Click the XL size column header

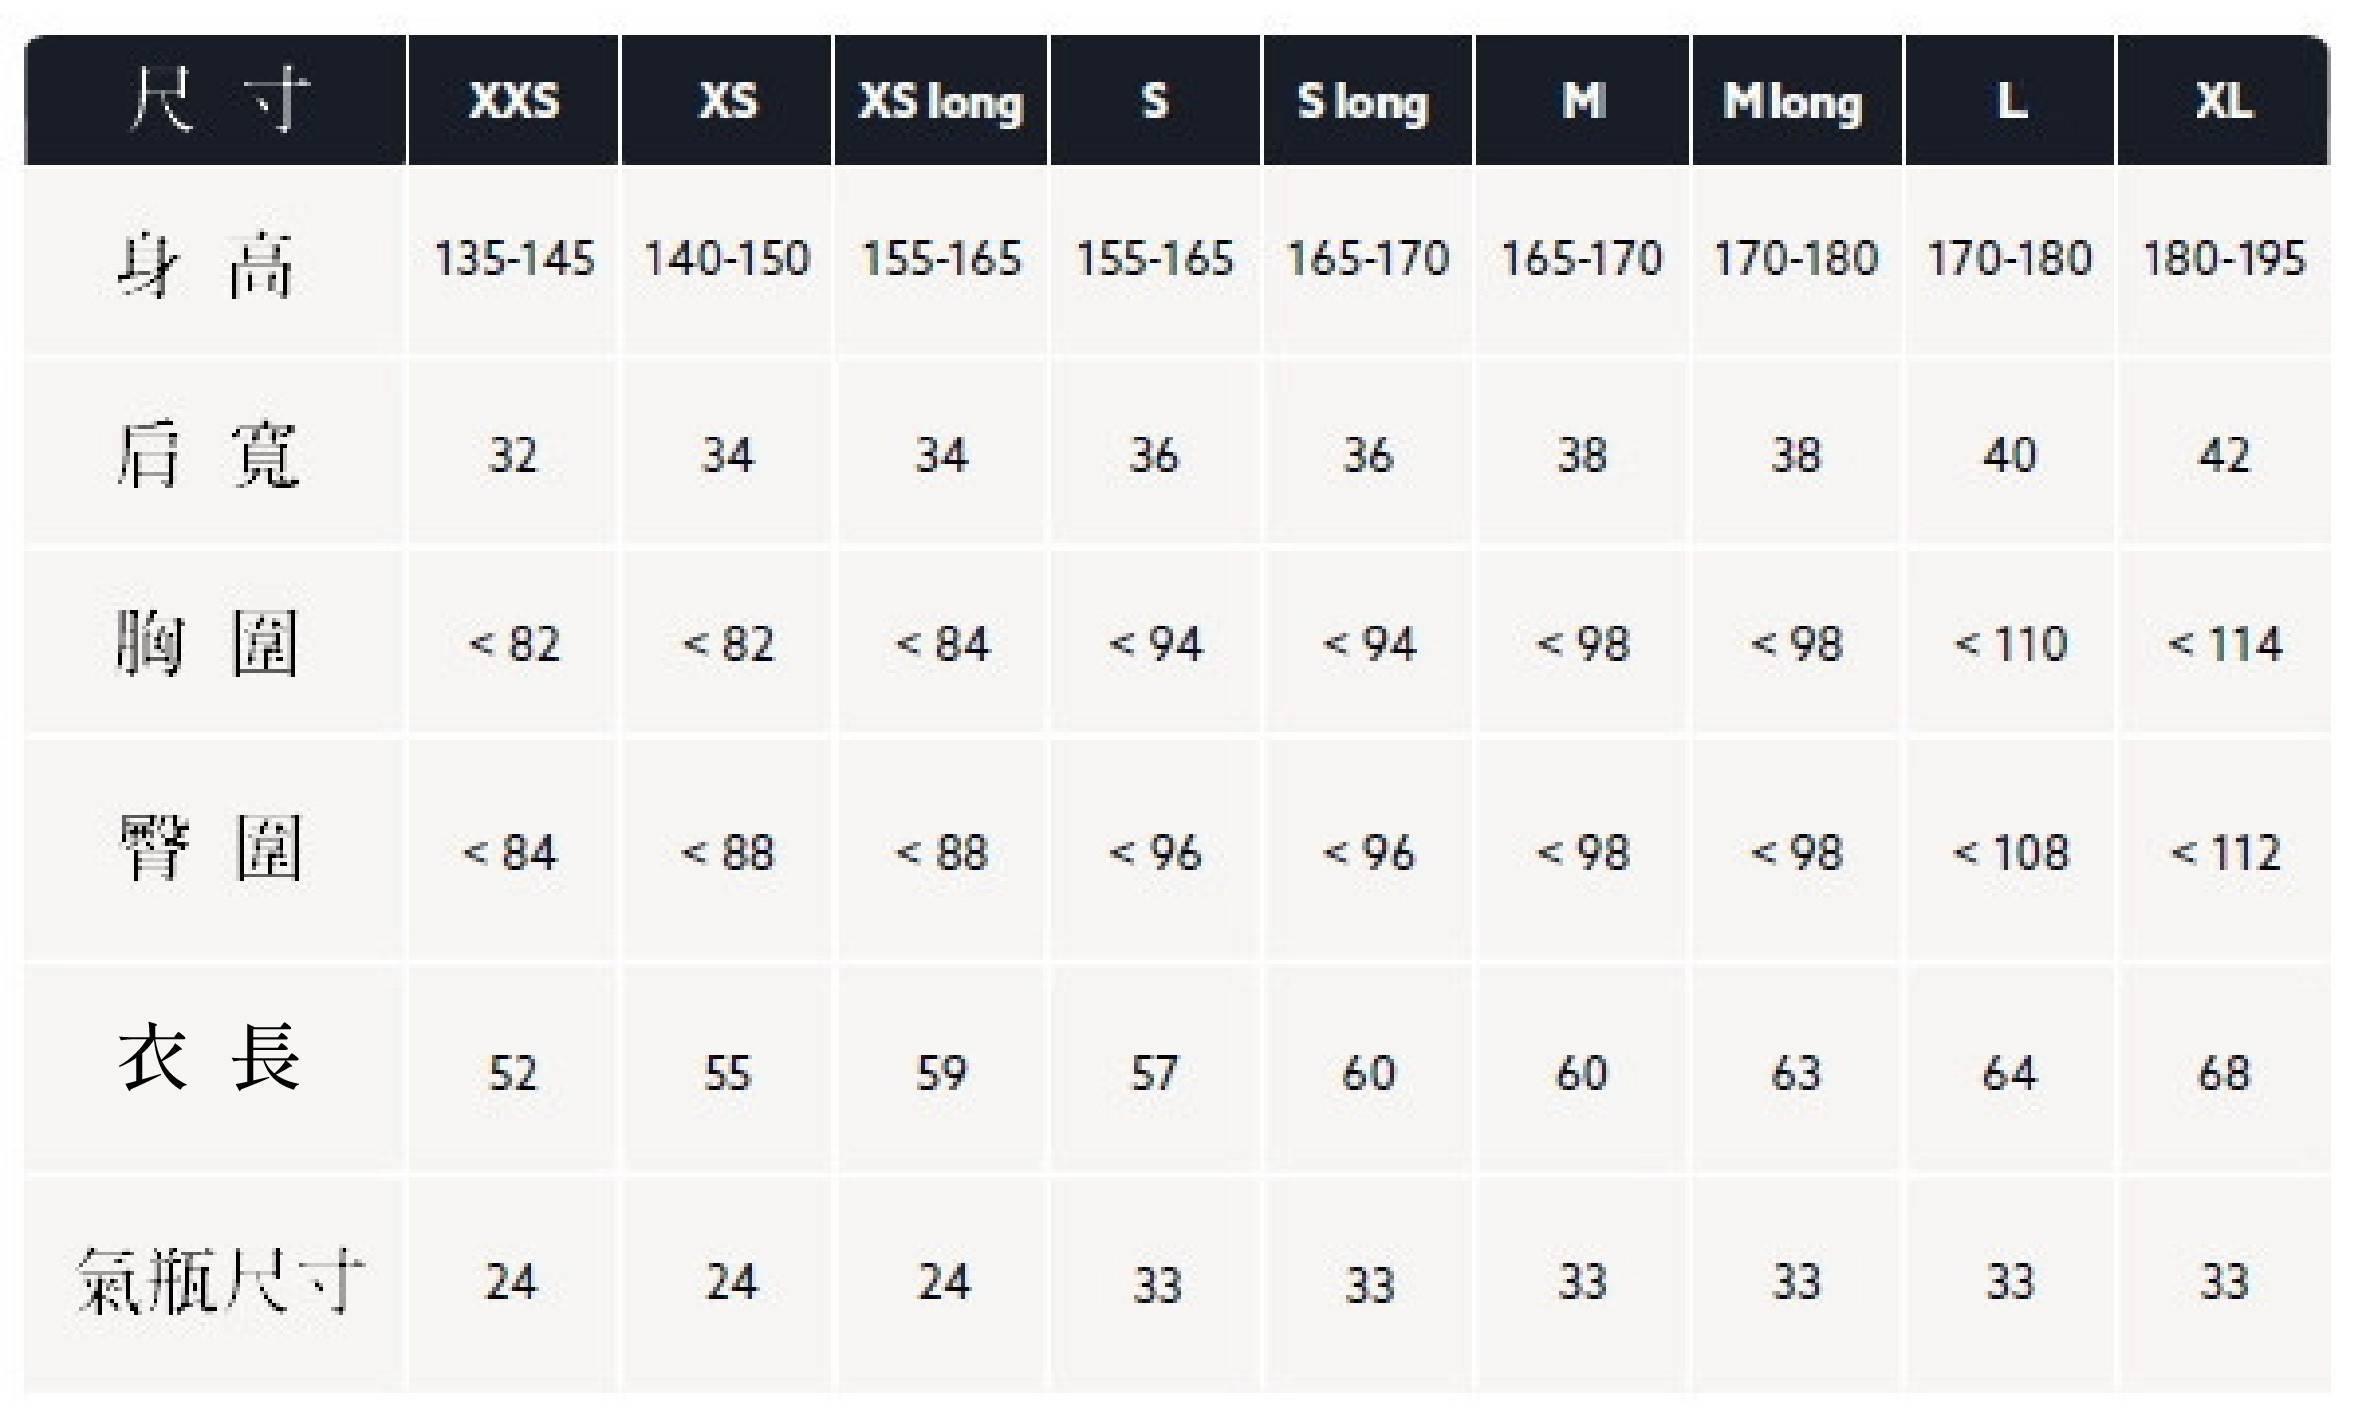(2224, 101)
